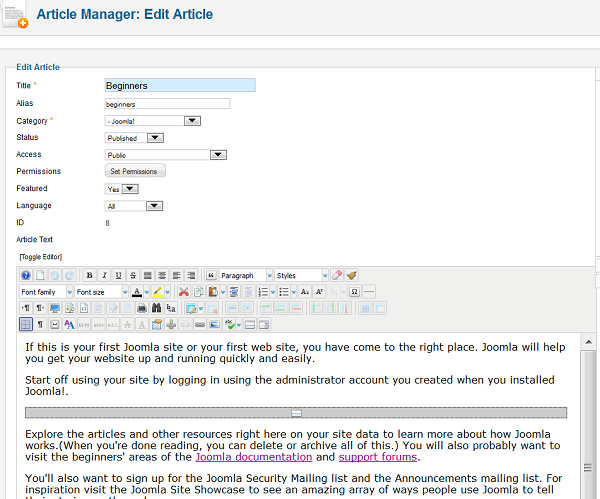
Task: Open the support forums link
Action: coord(378,457)
